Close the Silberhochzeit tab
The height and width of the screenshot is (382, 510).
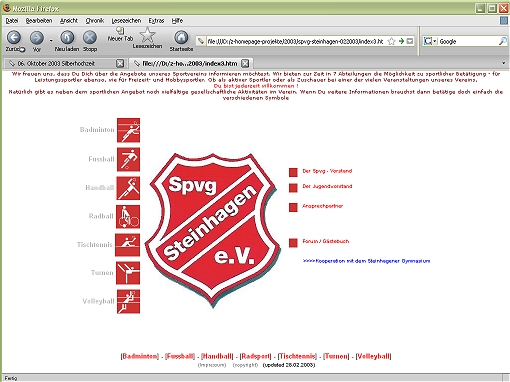click(x=120, y=63)
